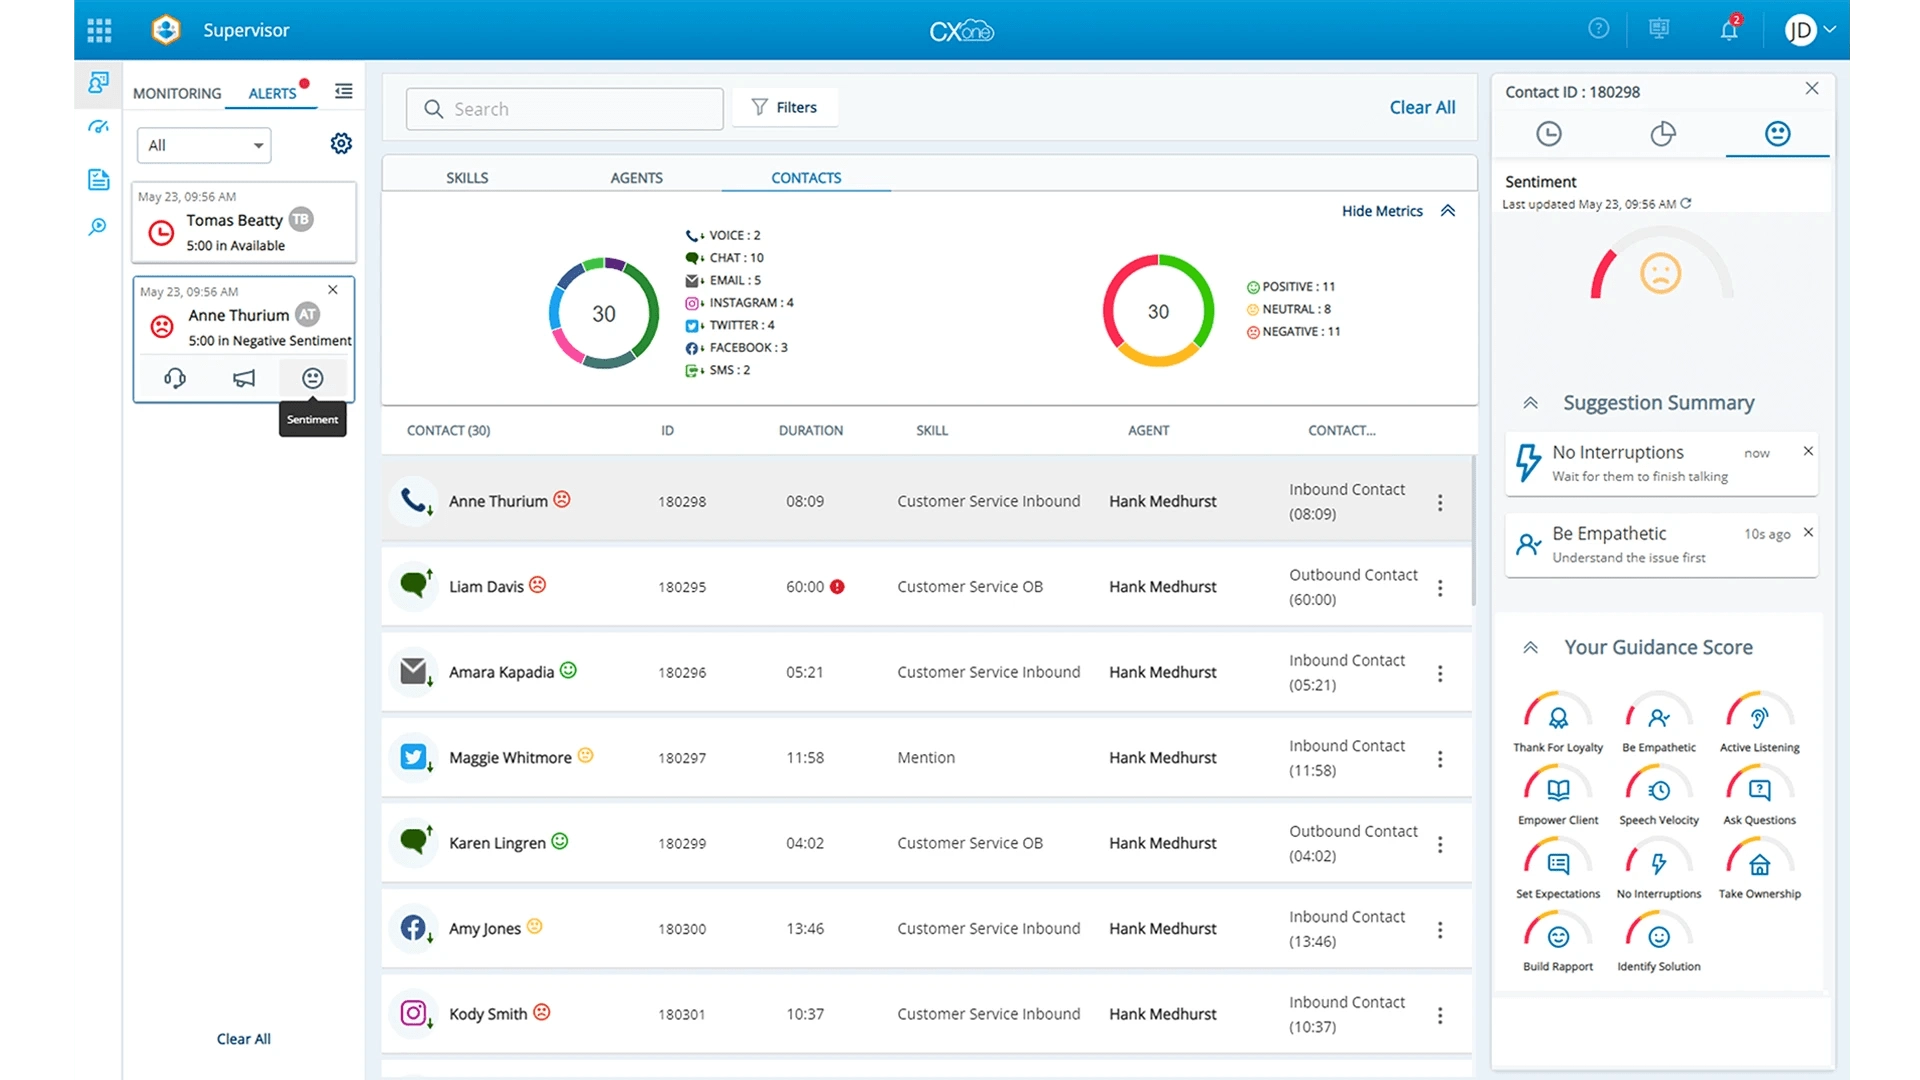Select the search/discover icon in sidebar

[98, 227]
